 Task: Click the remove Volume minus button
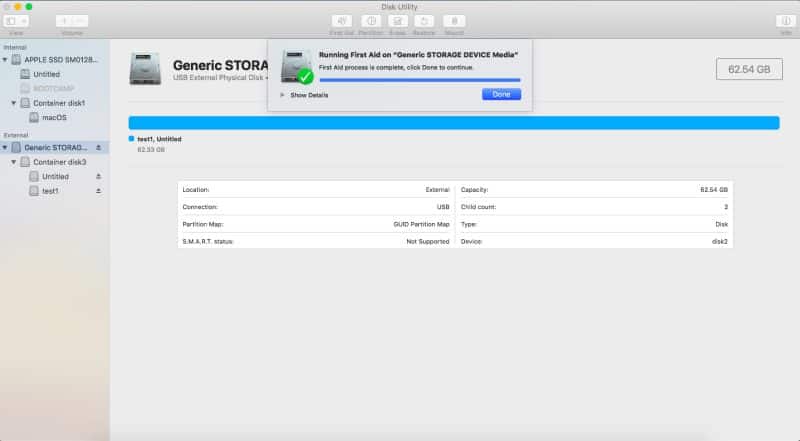(80, 21)
